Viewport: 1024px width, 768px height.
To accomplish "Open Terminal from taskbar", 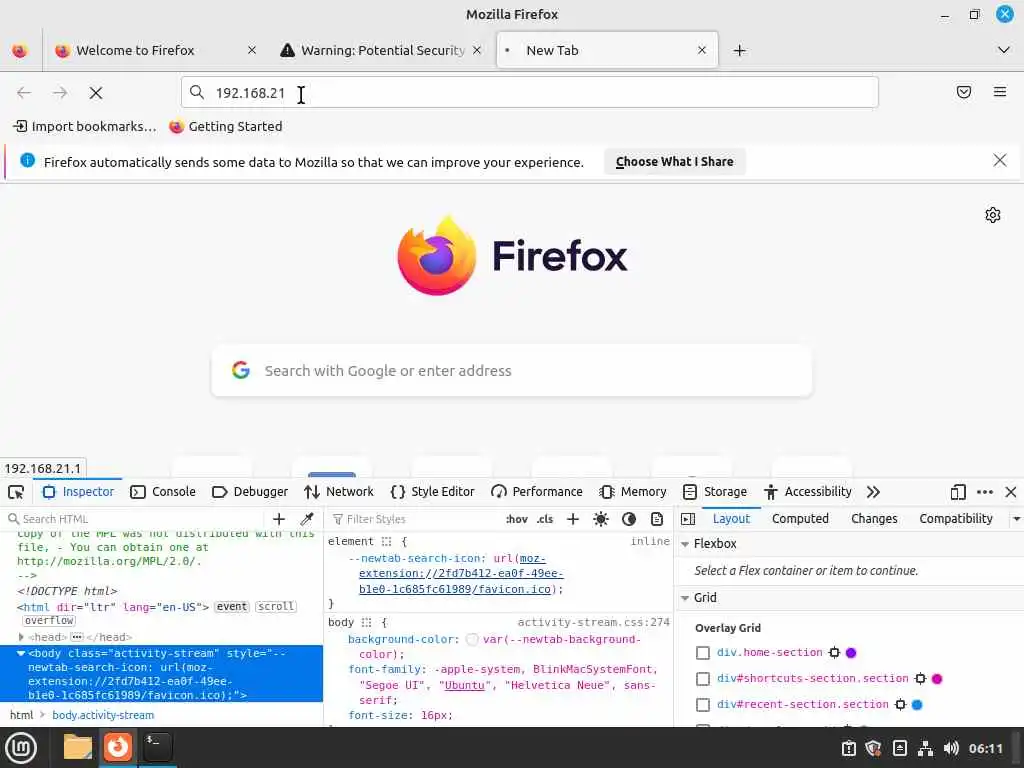I will tap(157, 746).
